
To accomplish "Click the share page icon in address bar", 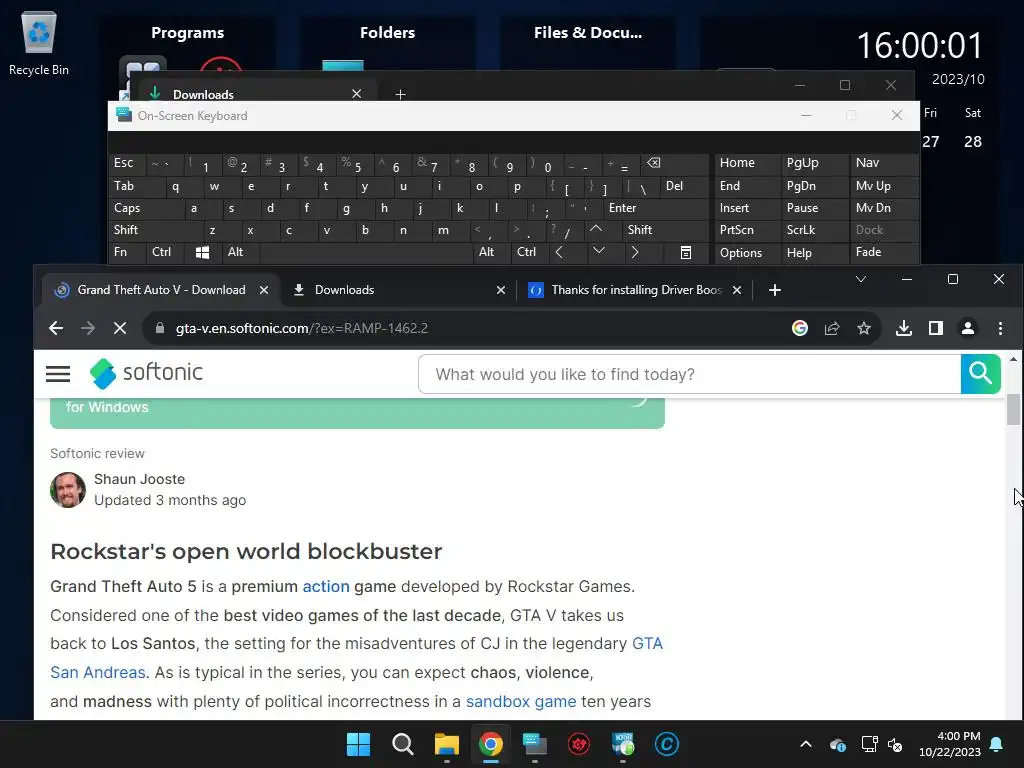I will coord(831,328).
